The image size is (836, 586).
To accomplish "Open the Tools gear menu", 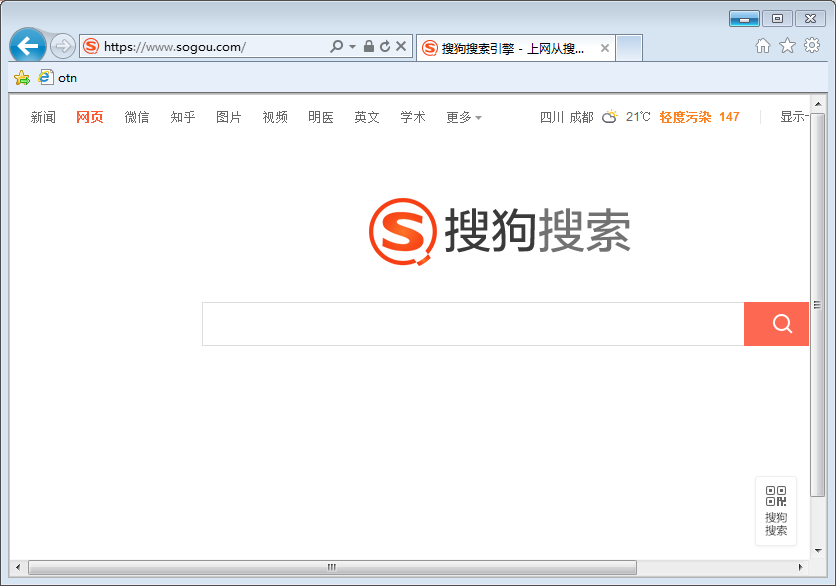I will 812,45.
